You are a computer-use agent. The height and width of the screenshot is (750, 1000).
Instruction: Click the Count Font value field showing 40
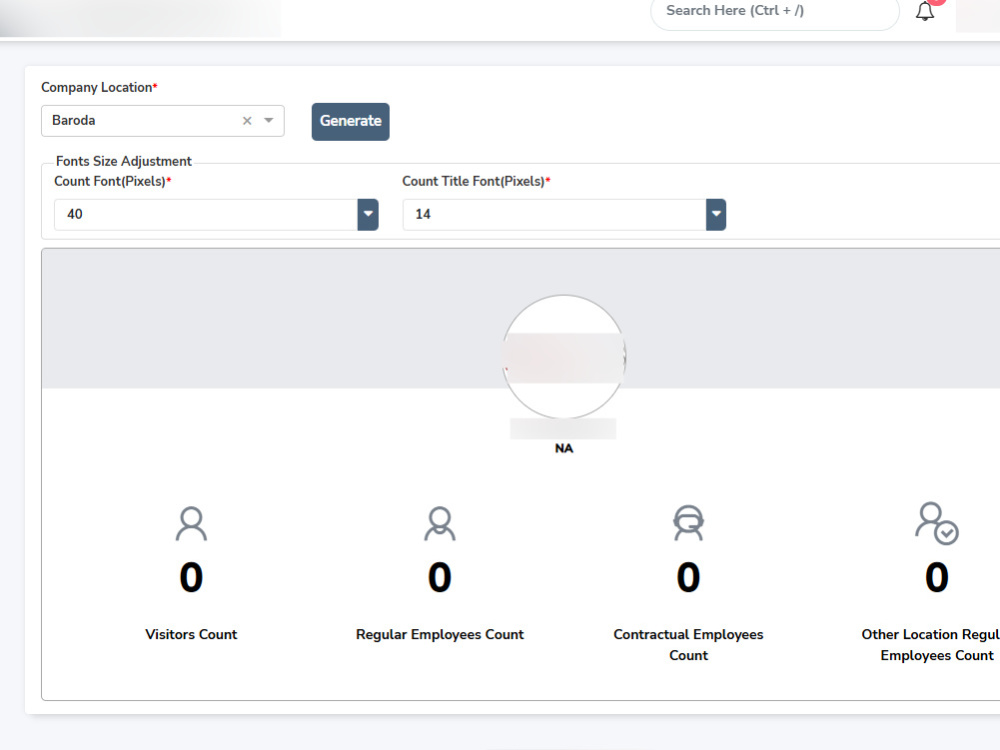click(206, 214)
